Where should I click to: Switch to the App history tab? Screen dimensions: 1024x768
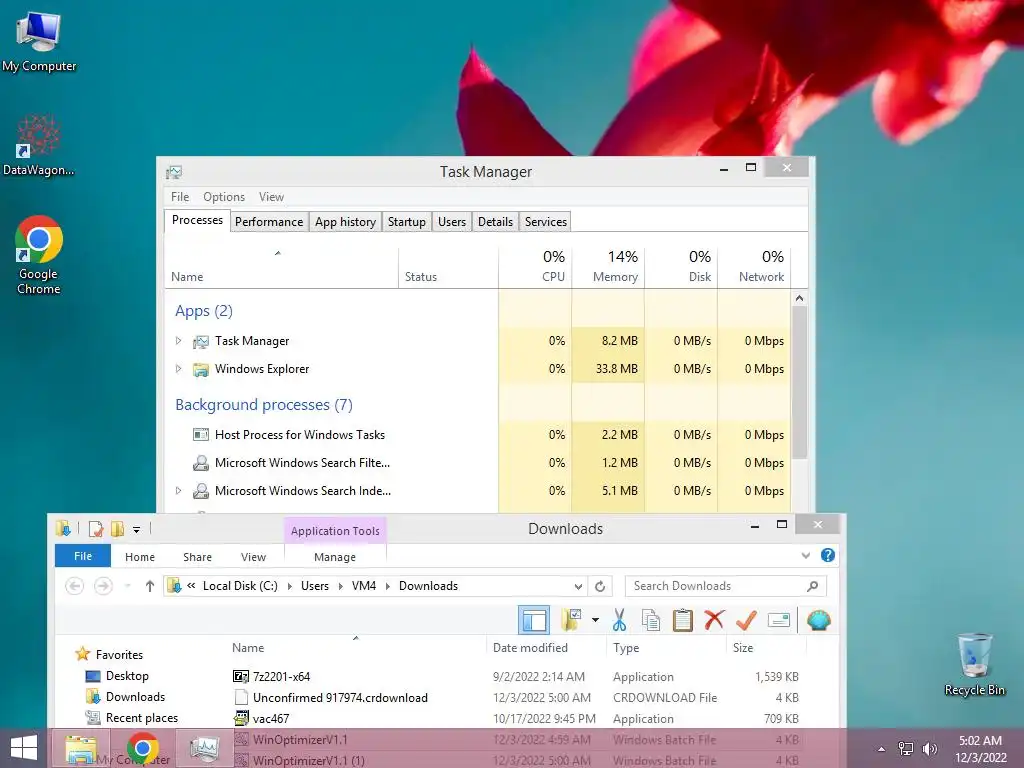tap(345, 221)
